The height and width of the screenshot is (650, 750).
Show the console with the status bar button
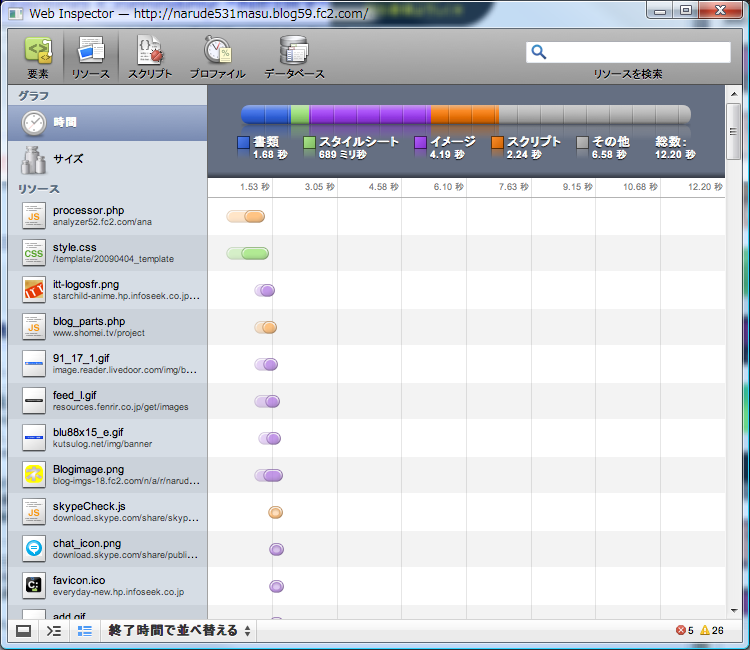pos(54,631)
